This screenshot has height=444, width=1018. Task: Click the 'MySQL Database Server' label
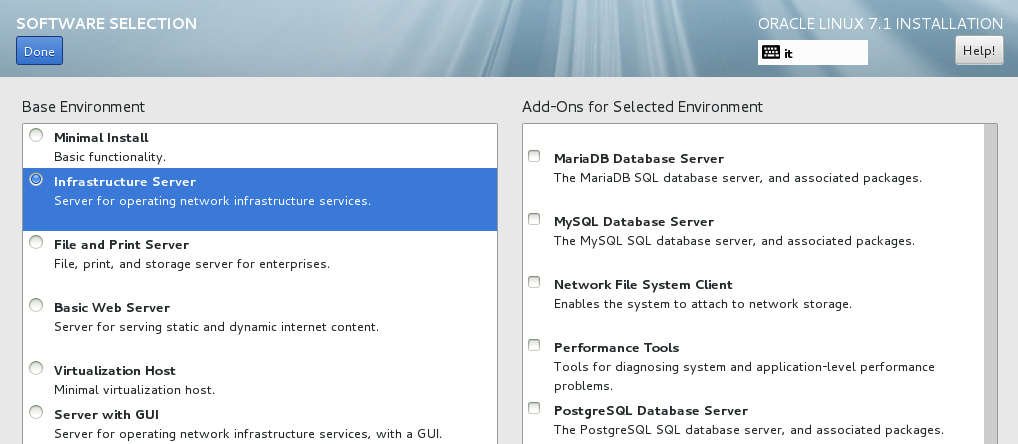[x=634, y=221]
